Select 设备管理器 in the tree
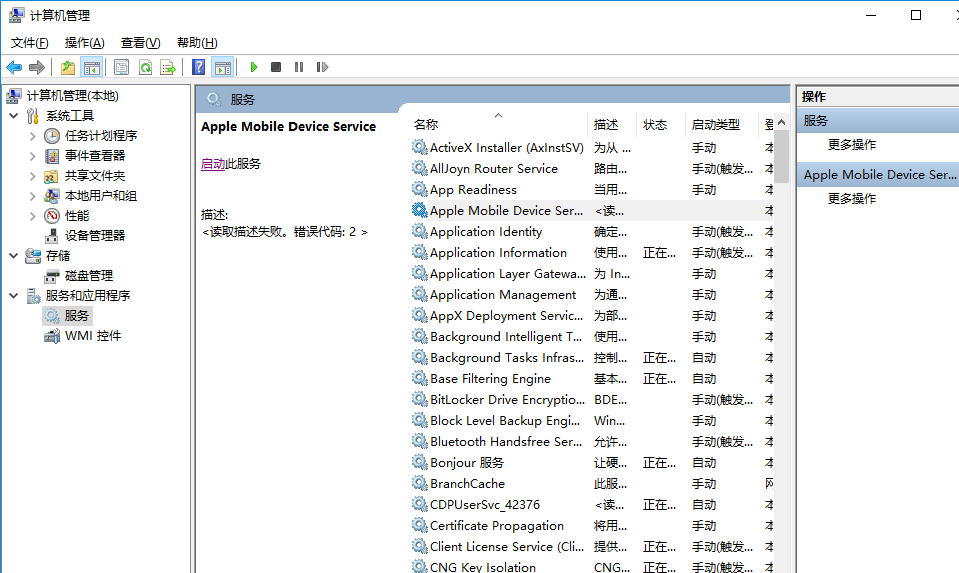959x573 pixels. tap(95, 236)
